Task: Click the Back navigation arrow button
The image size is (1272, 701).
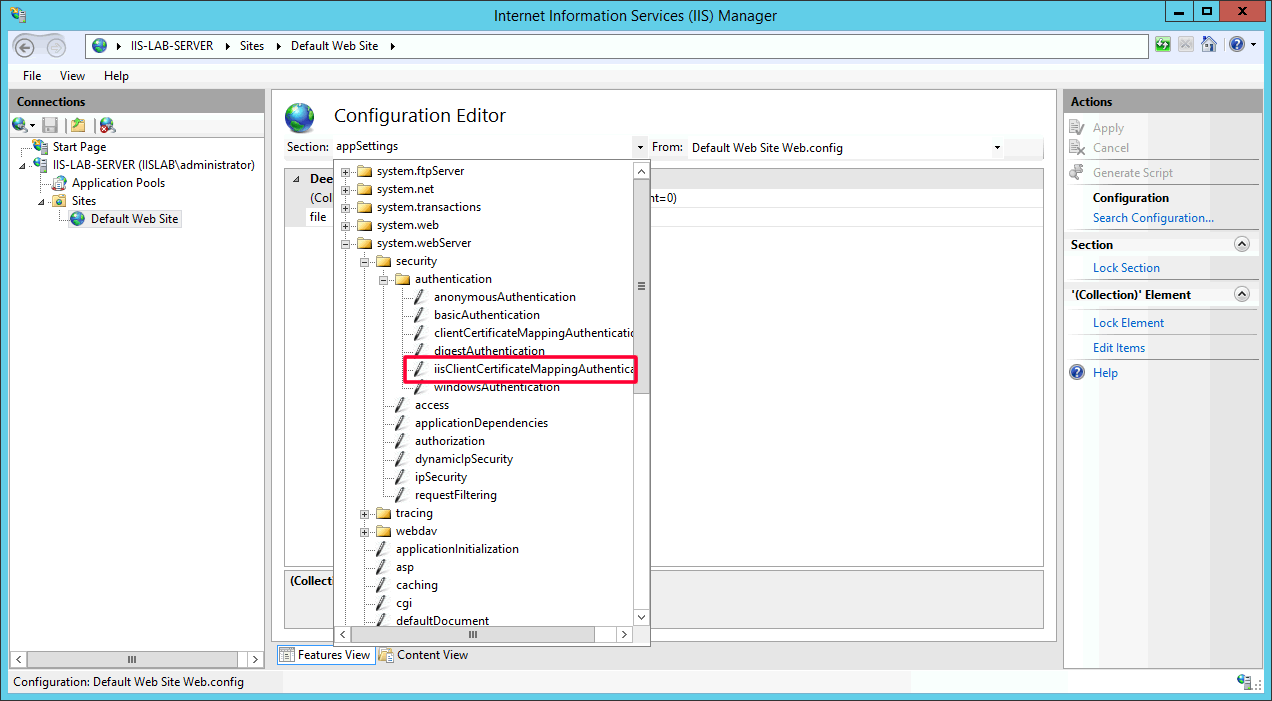Action: click(x=26, y=46)
